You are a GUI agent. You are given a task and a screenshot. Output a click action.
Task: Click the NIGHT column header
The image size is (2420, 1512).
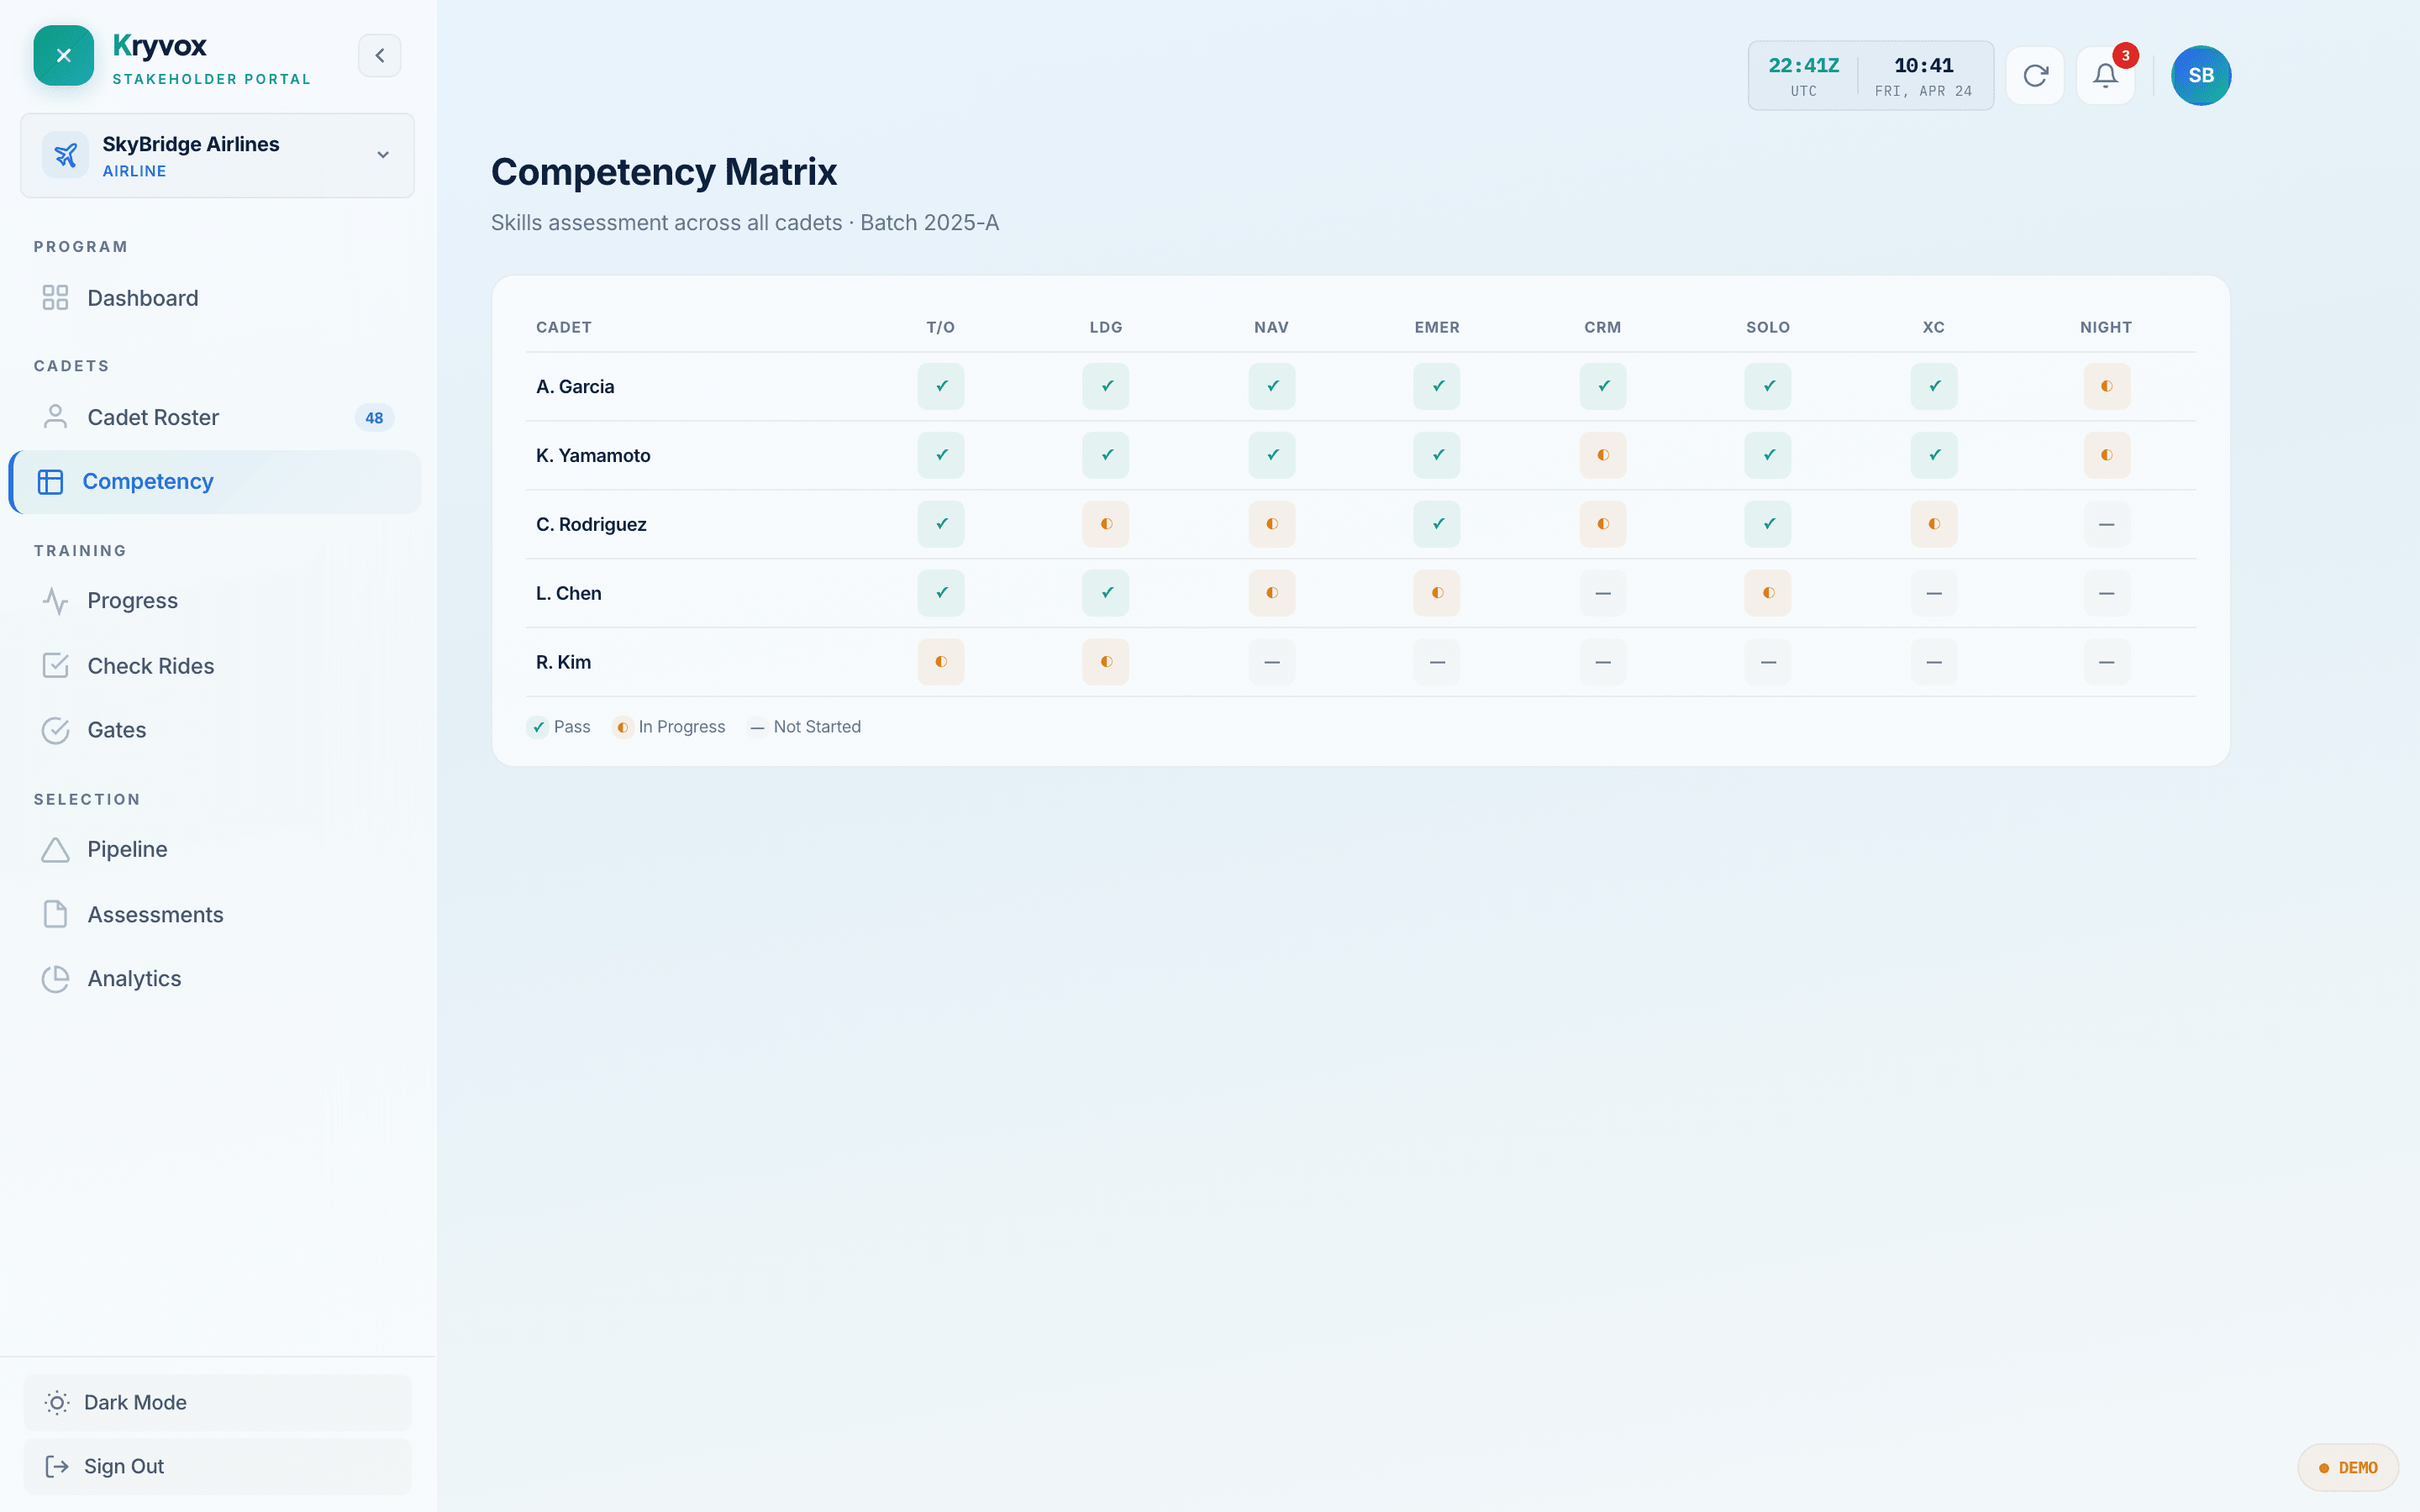tap(2106, 327)
